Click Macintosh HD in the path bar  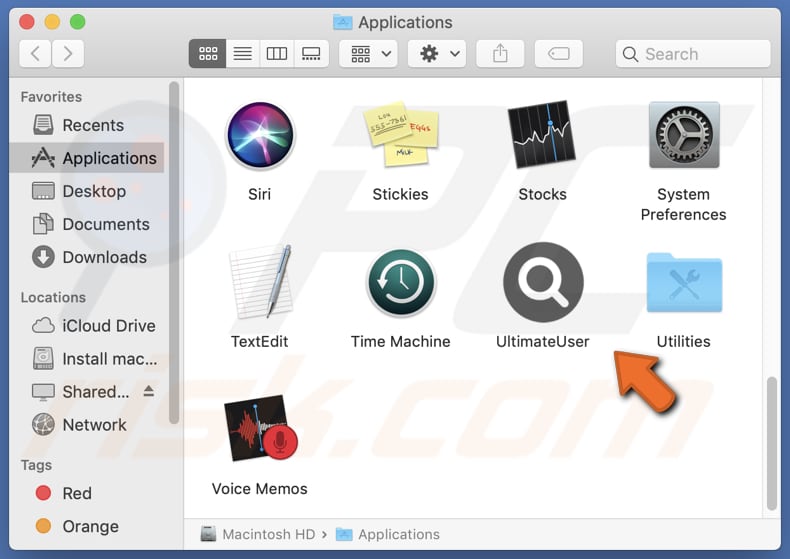tap(258, 534)
